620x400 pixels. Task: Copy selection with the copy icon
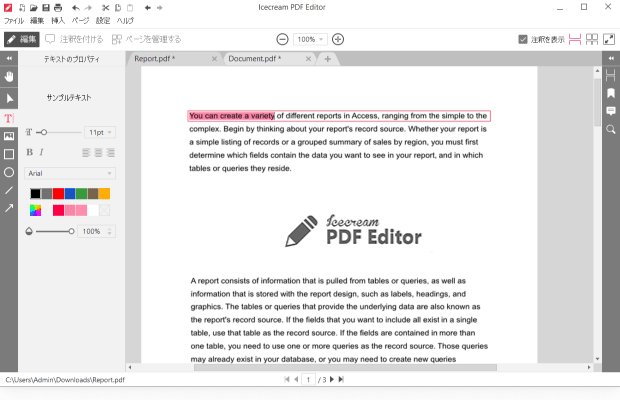(118, 8)
